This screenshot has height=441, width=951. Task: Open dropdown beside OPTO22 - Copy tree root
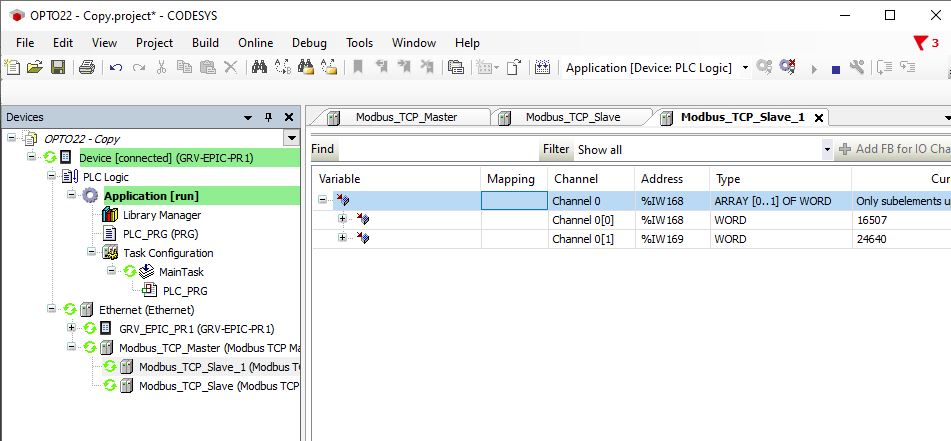click(x=292, y=138)
